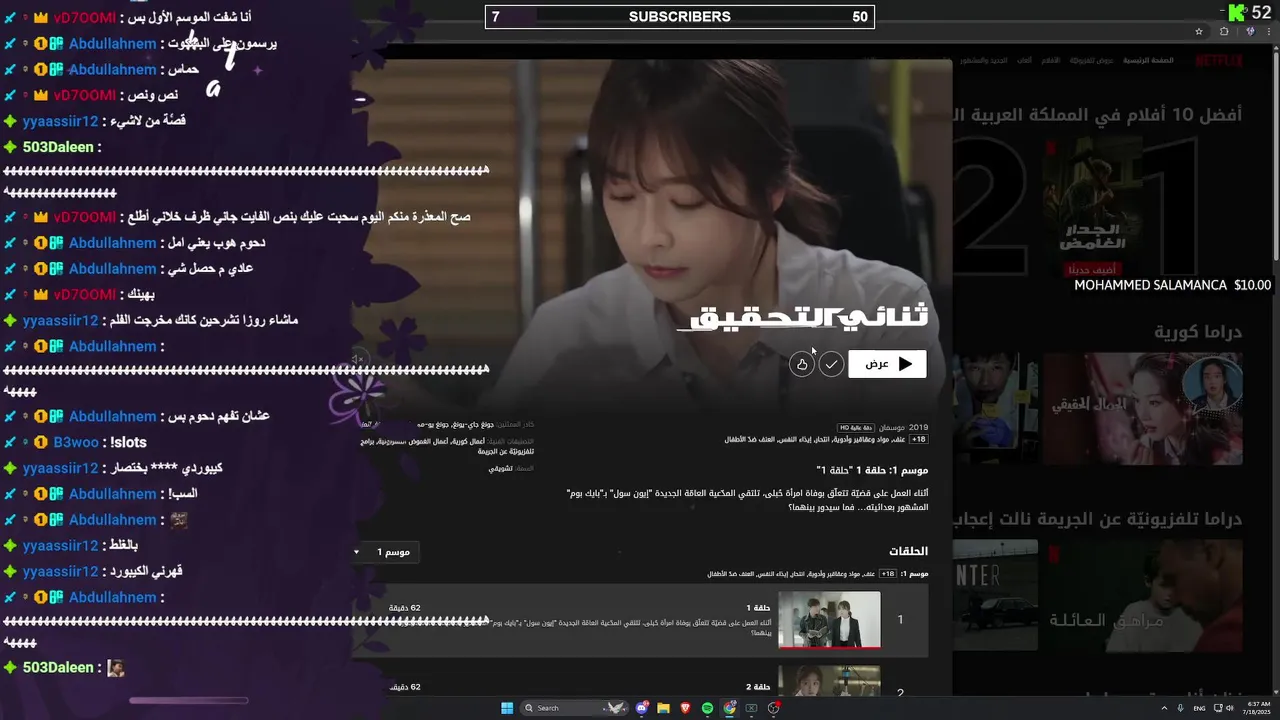The image size is (1280, 720).
Task: Select the حلقة 2 episode thumbnail
Action: 829,681
